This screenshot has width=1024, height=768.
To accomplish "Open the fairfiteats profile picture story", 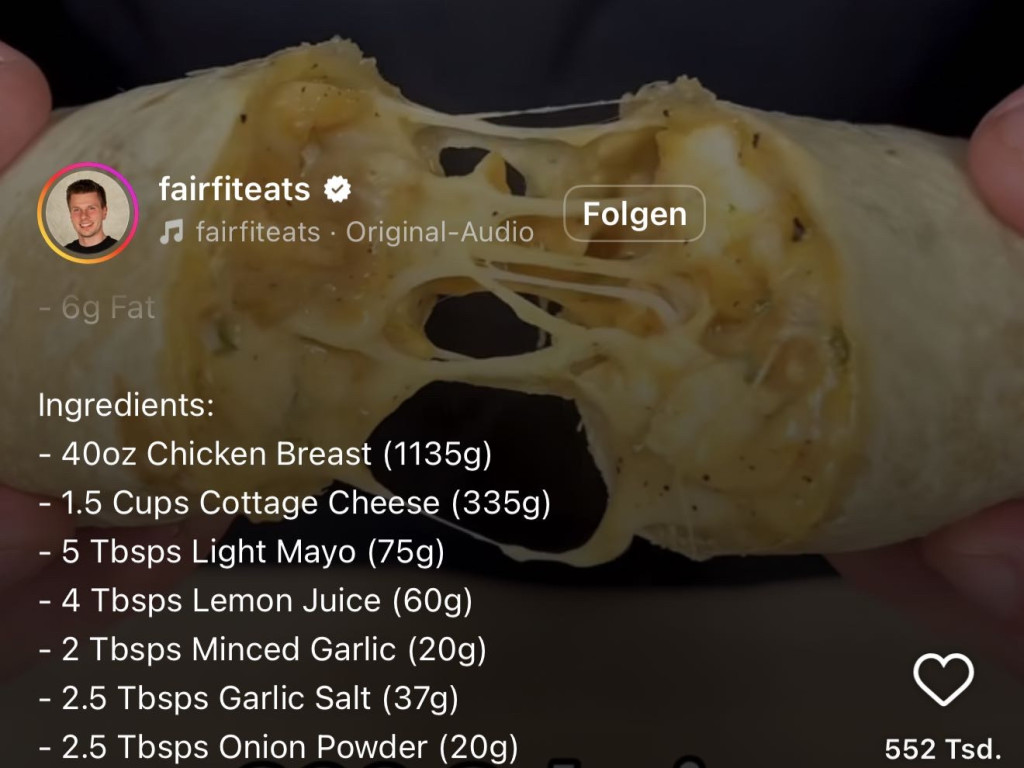I will tap(88, 213).
